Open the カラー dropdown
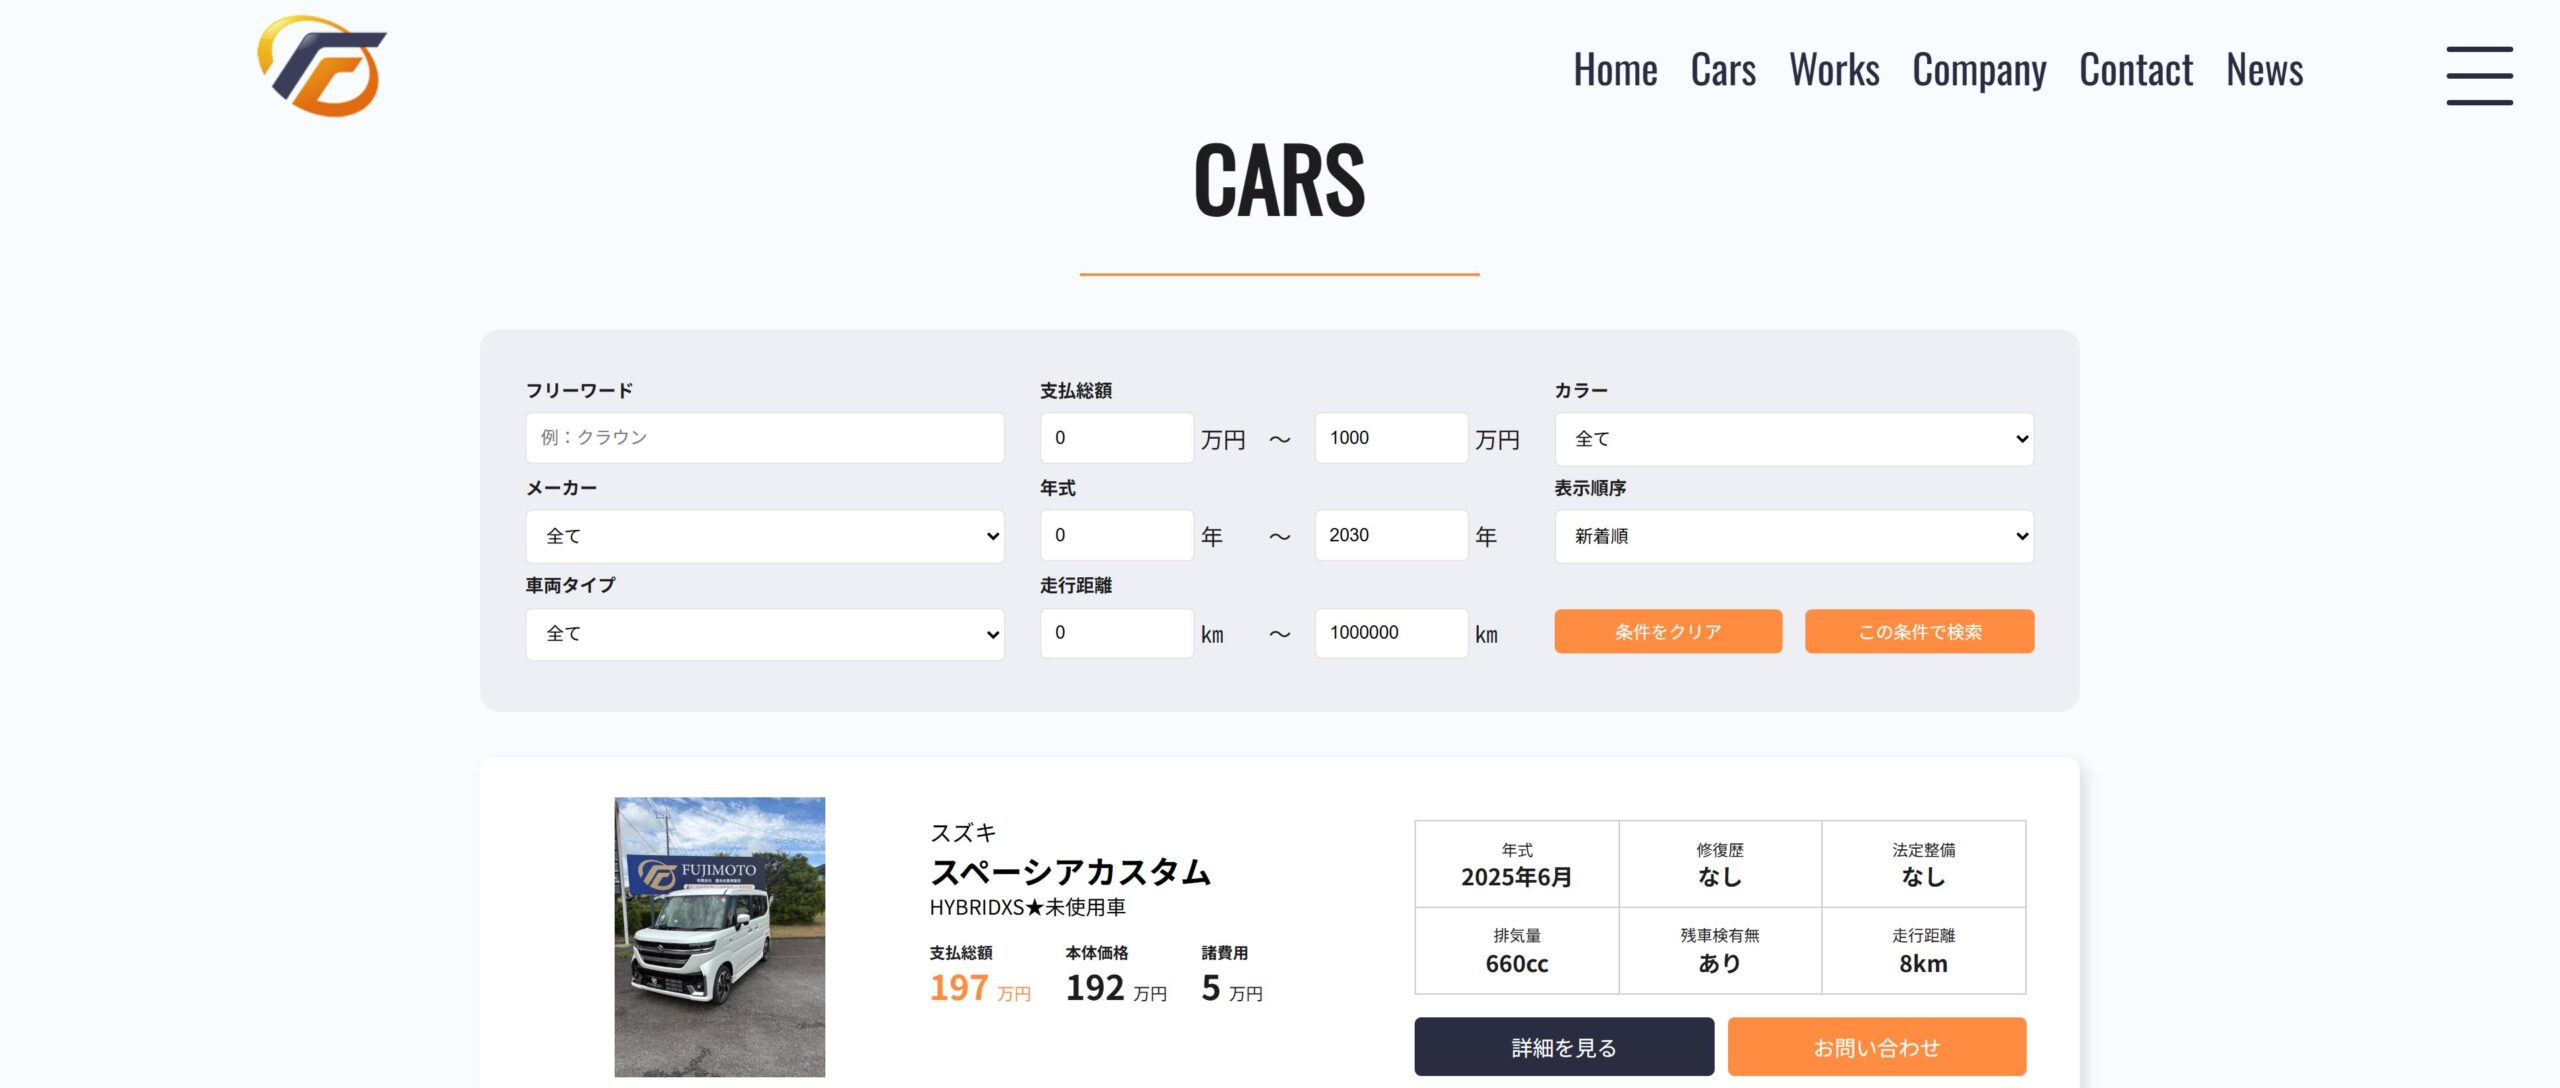The image size is (2560, 1088). coord(1794,438)
